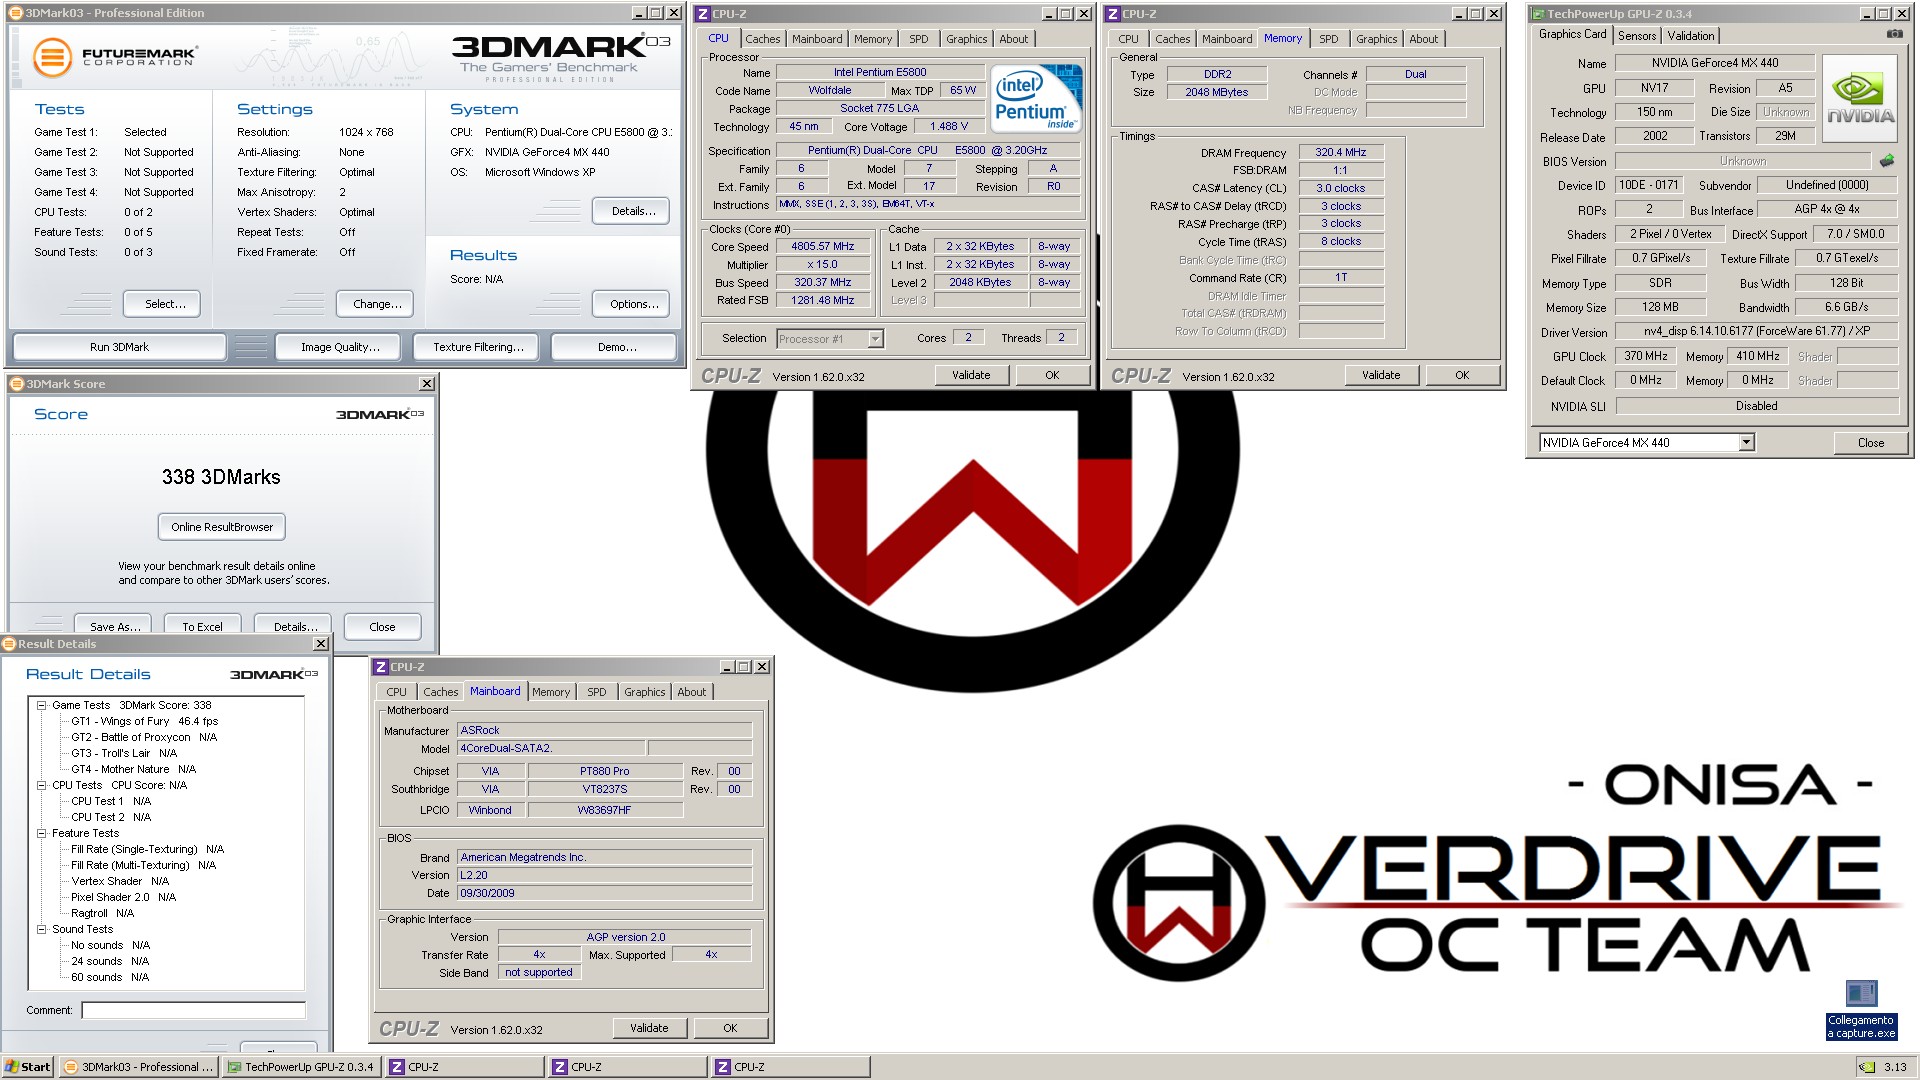Viewport: 1920px width, 1080px height.
Task: Click OK in the CPU-Z Memory window
Action: (x=1462, y=375)
